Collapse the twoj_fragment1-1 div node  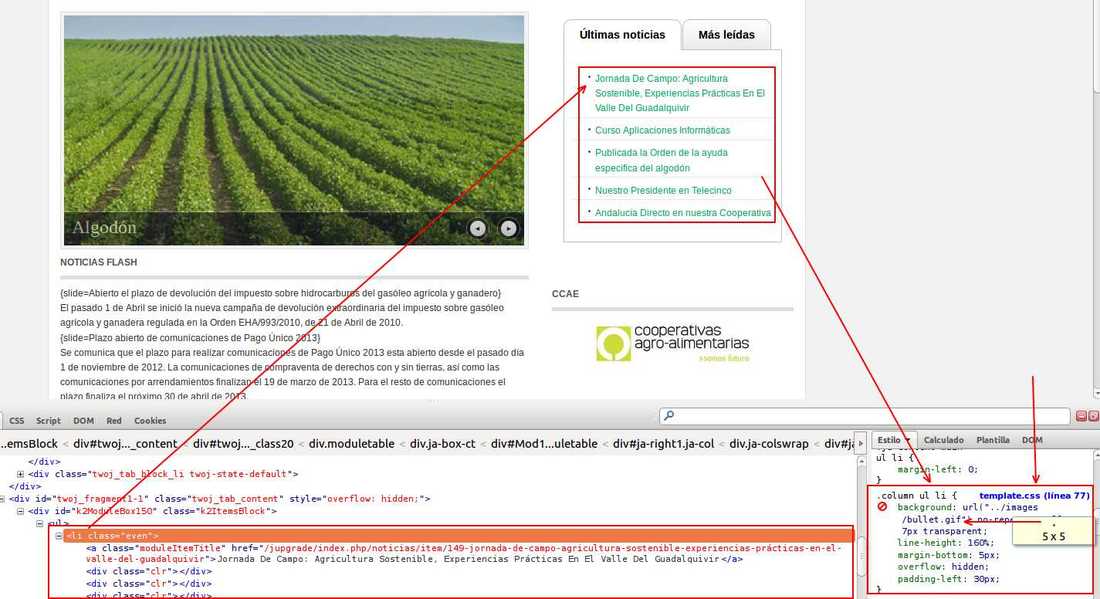click(x=4, y=499)
